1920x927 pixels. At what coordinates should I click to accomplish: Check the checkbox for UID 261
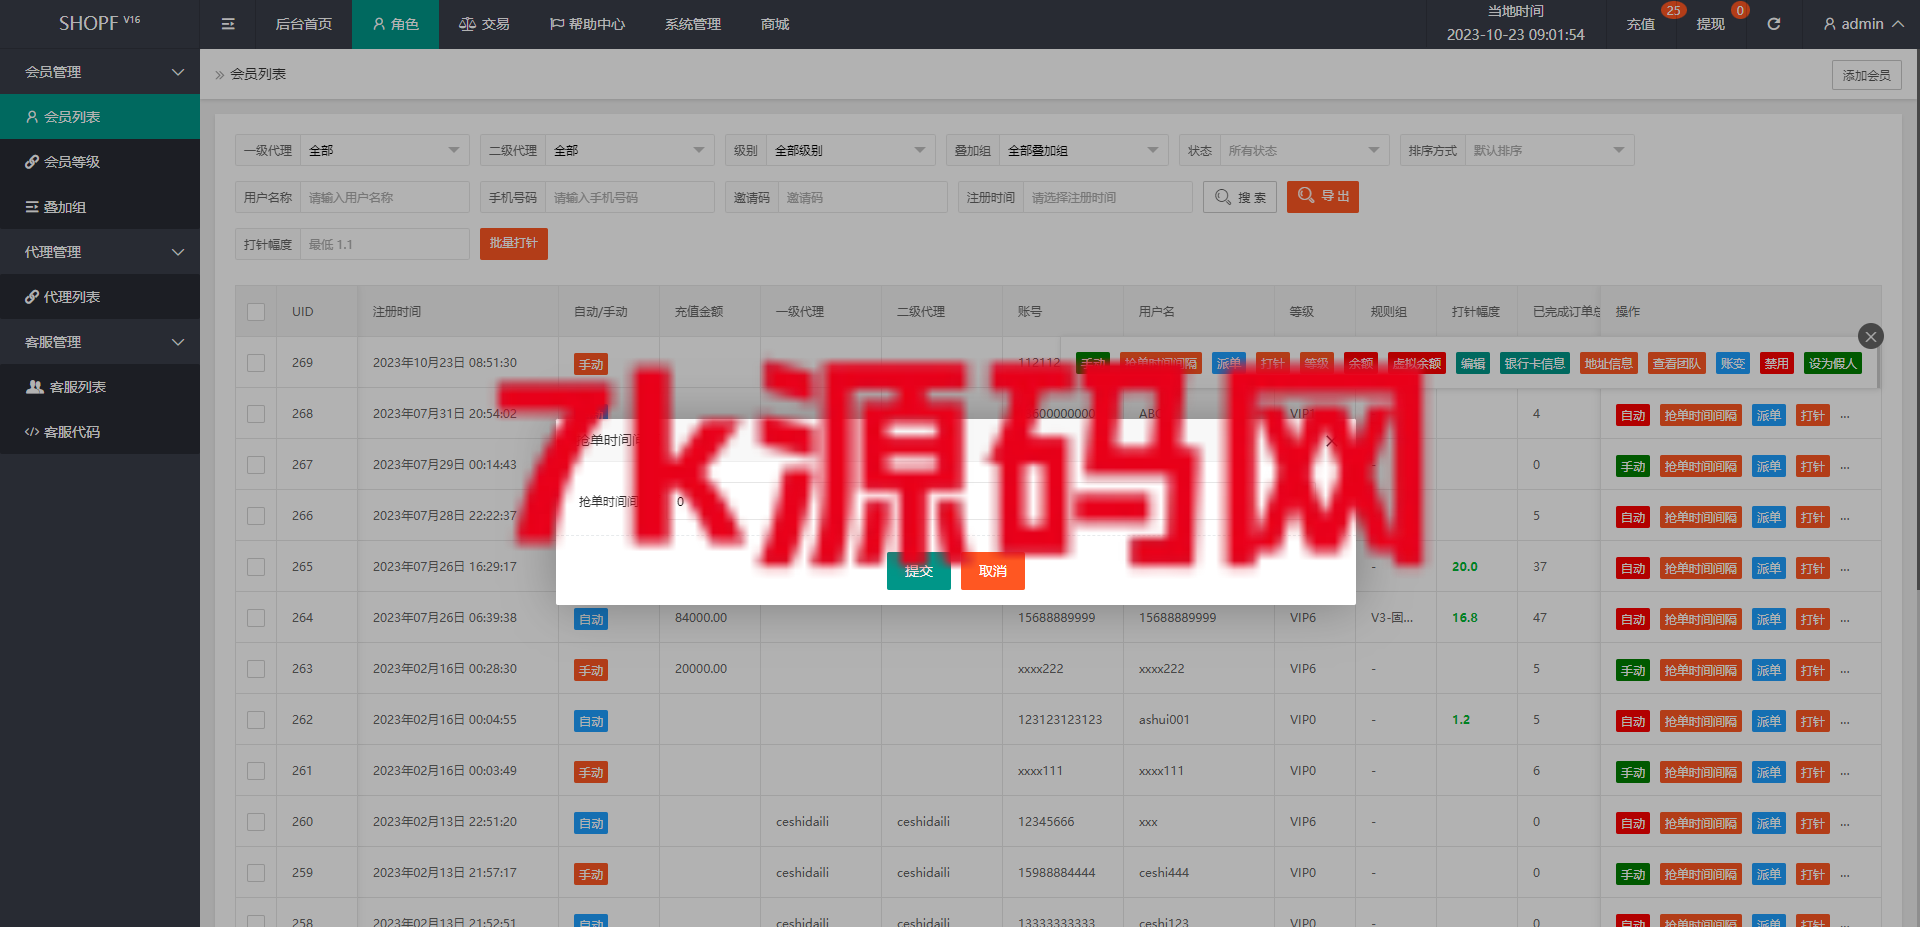(256, 771)
